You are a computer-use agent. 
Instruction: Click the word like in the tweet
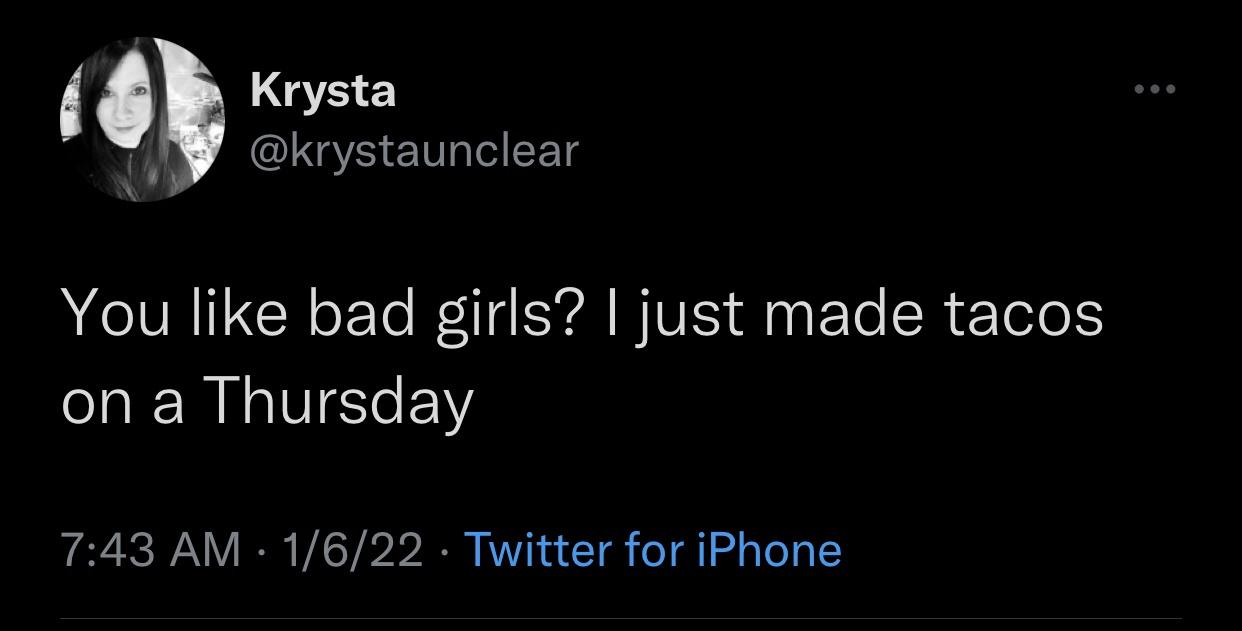click(232, 313)
